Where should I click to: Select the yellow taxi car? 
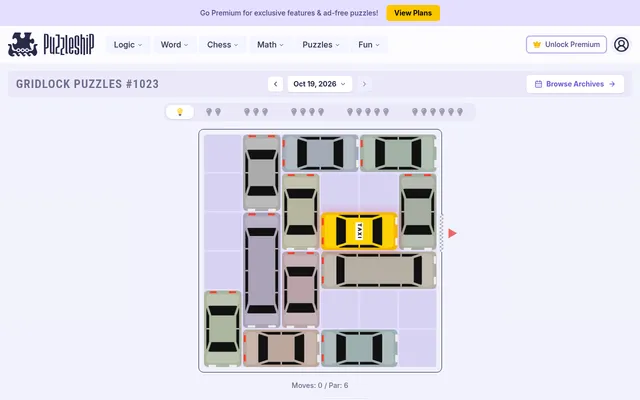(x=359, y=231)
